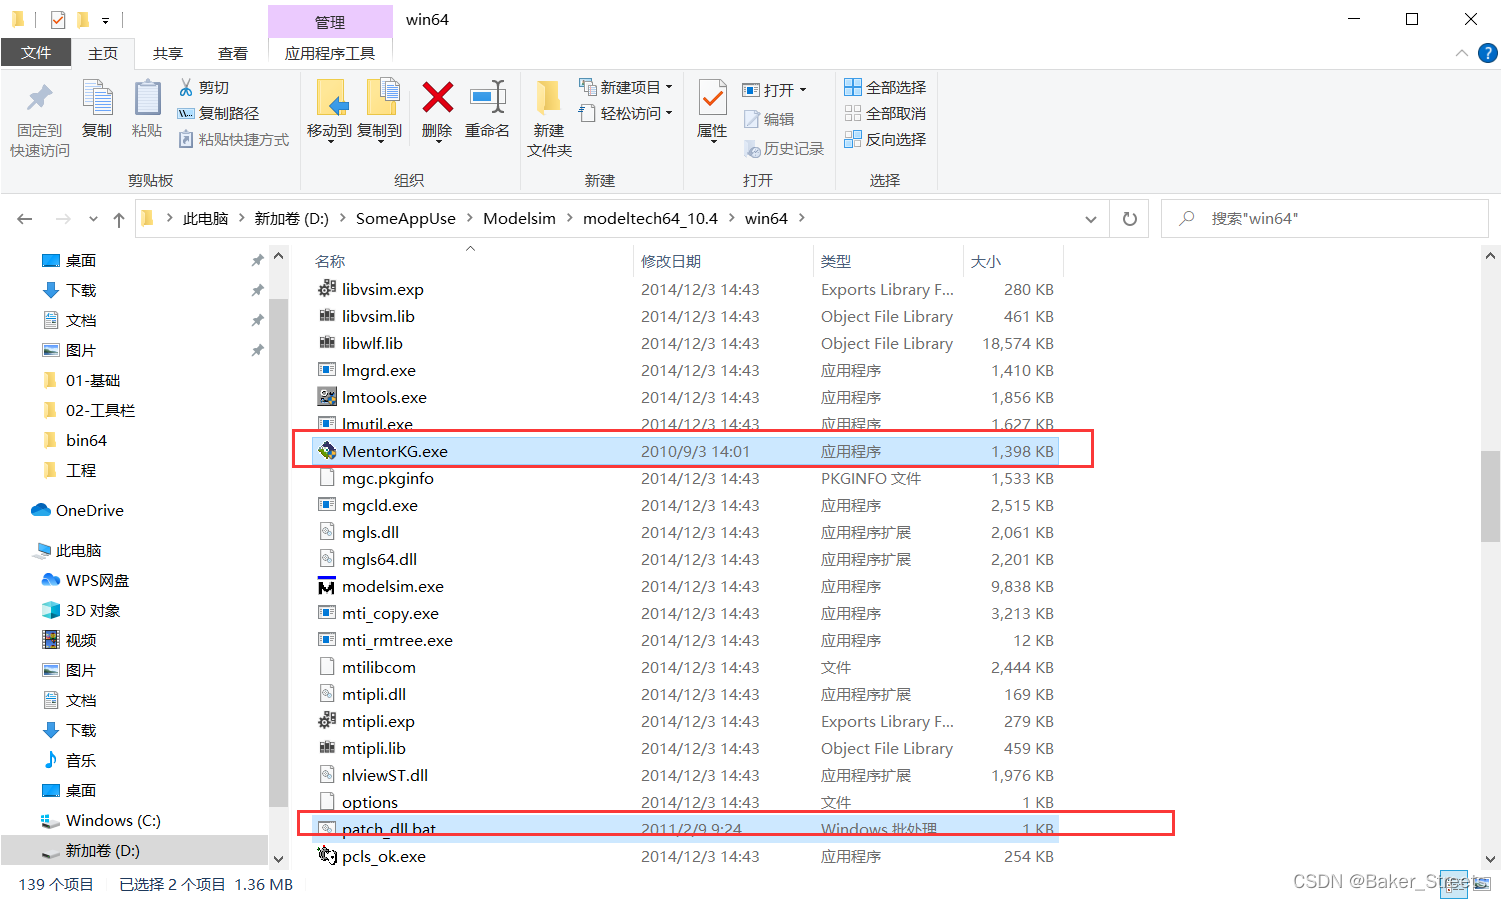Image resolution: width=1502 pixels, height=900 pixels.
Task: Click the search win64 input box
Action: pyautogui.click(x=1324, y=219)
